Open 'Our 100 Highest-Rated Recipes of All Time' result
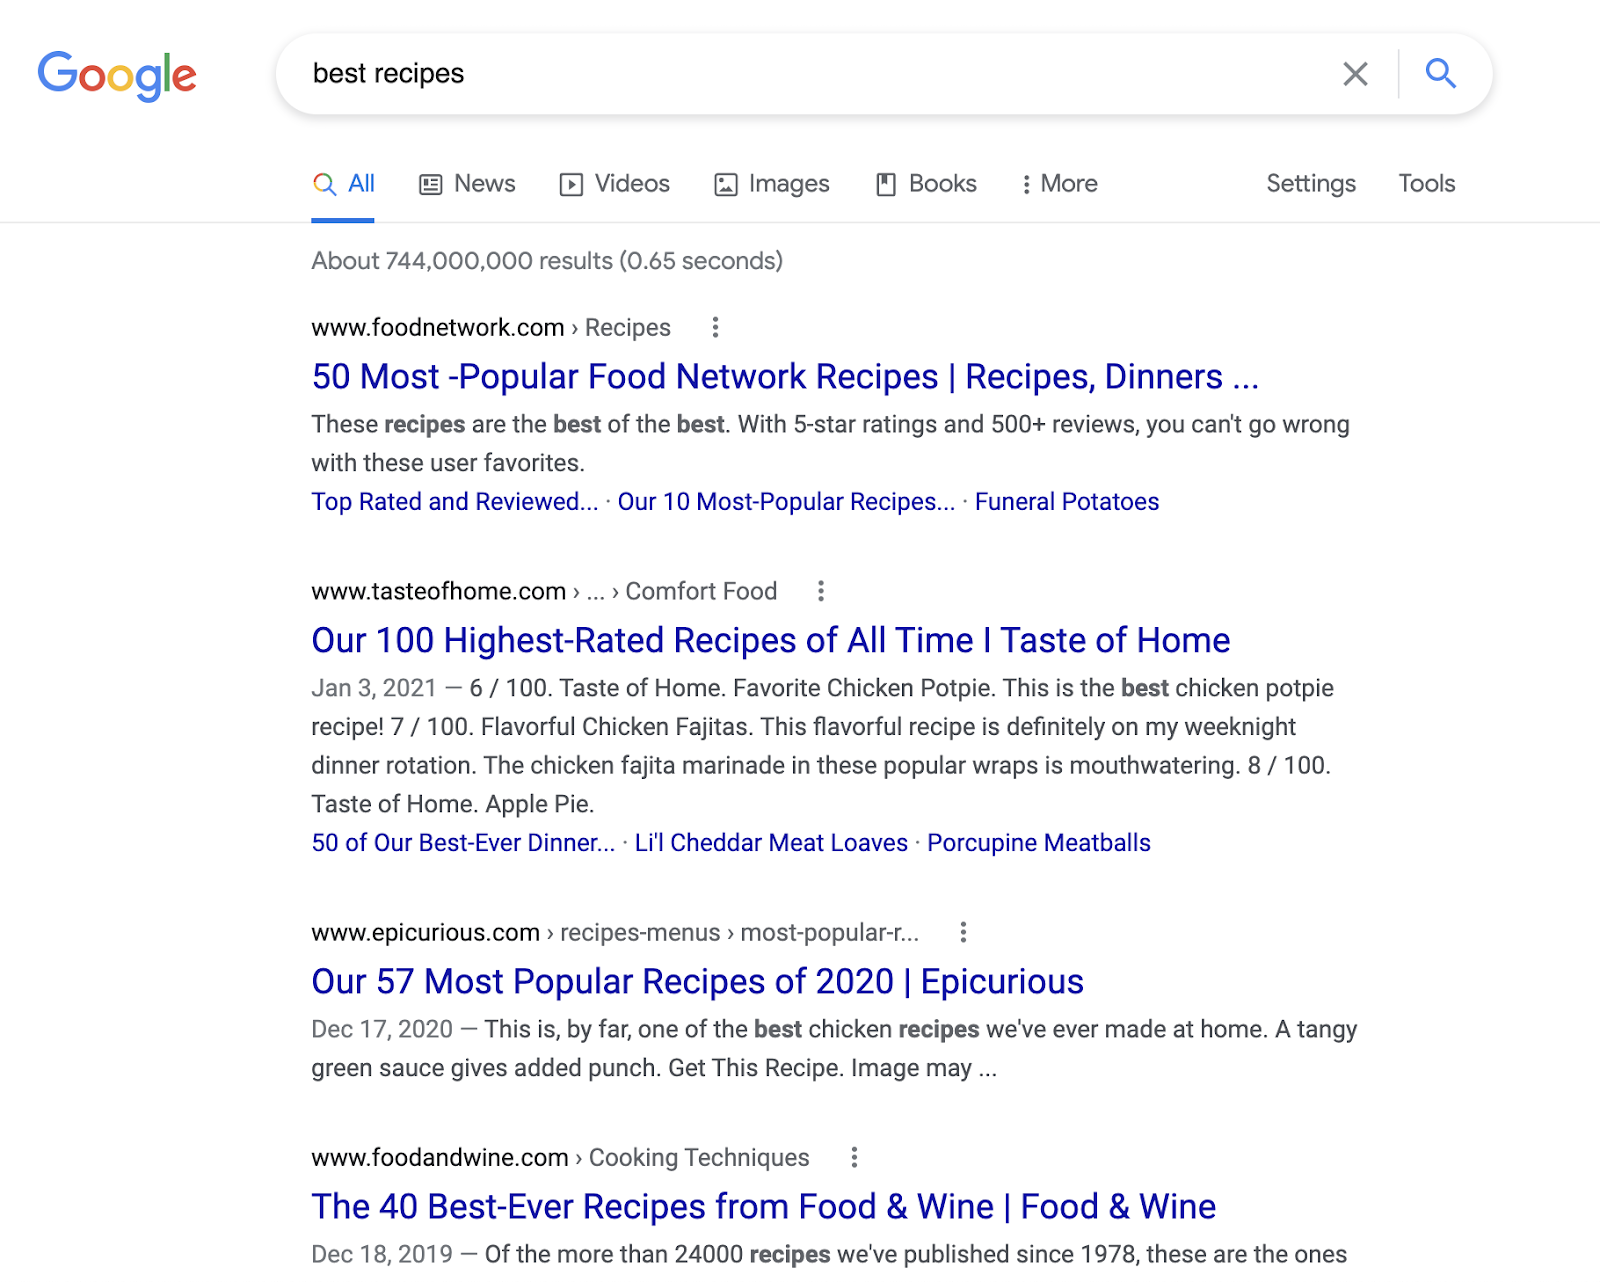The width and height of the screenshot is (1600, 1282). tap(771, 641)
